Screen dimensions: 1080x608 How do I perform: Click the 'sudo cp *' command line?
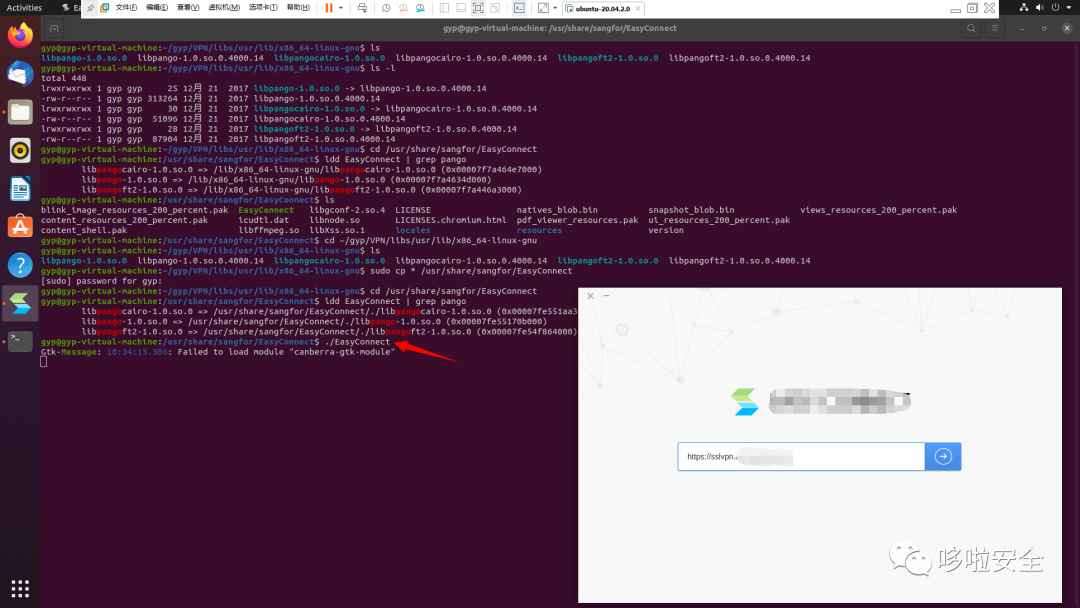(x=471, y=271)
